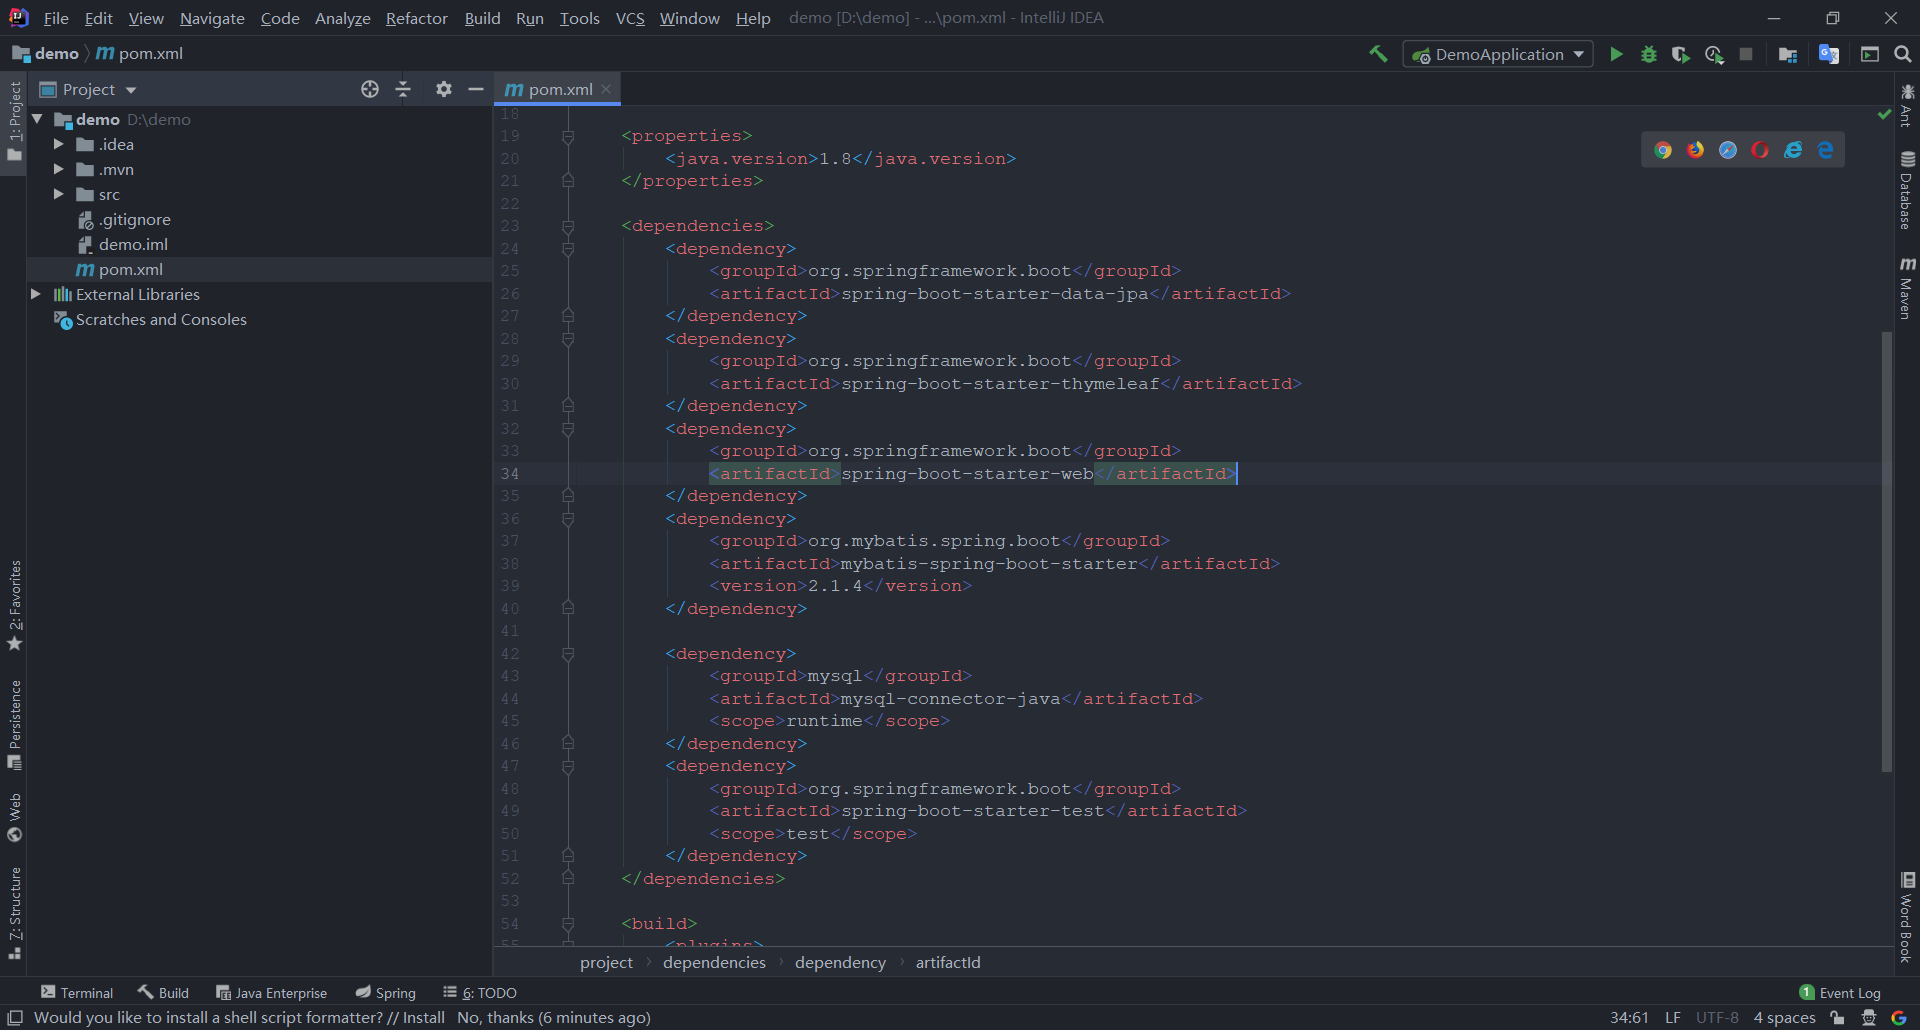The width and height of the screenshot is (1920, 1030).
Task: Toggle the 1: Project side tool window
Action: tap(14, 122)
